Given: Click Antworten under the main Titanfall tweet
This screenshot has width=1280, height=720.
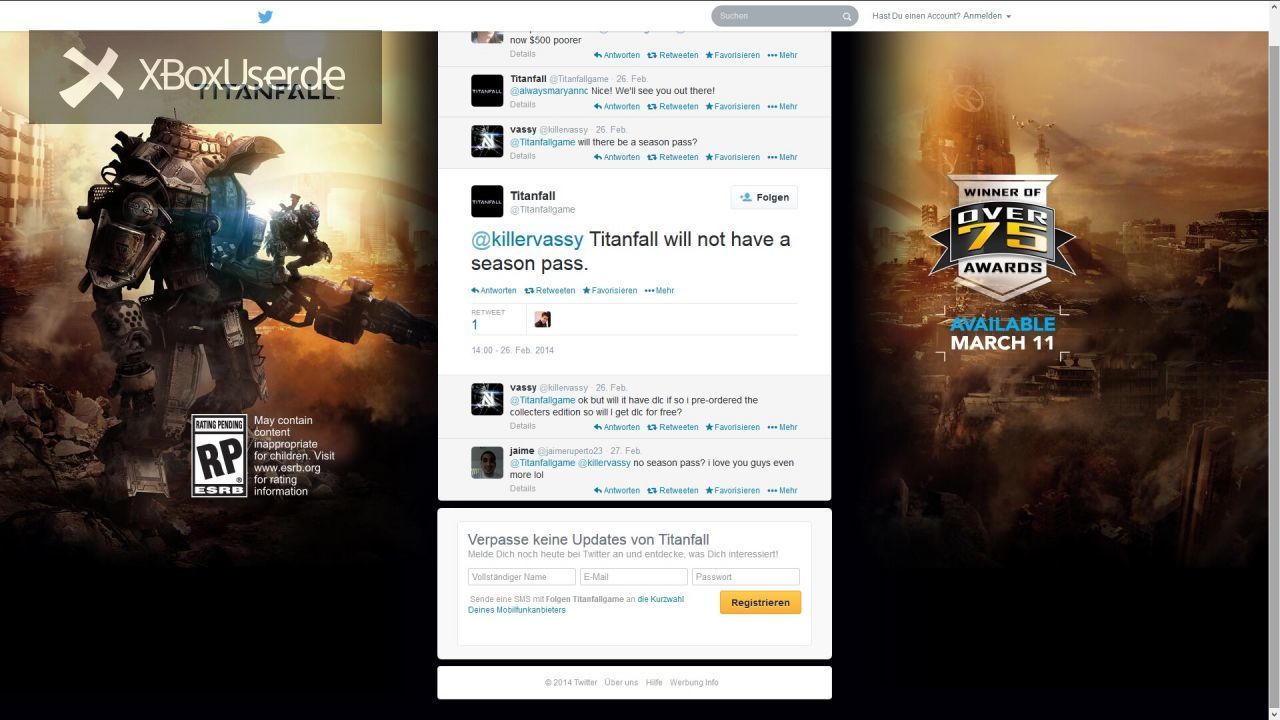Looking at the screenshot, I should point(494,291).
